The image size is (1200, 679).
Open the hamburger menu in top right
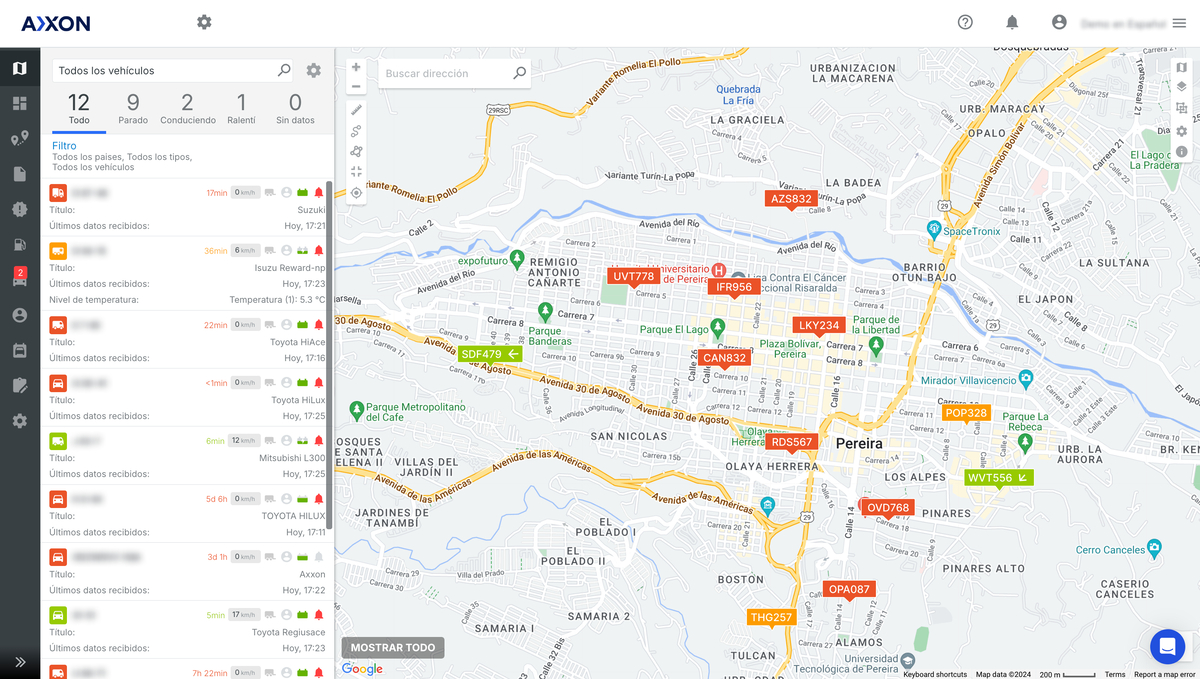(1179, 23)
